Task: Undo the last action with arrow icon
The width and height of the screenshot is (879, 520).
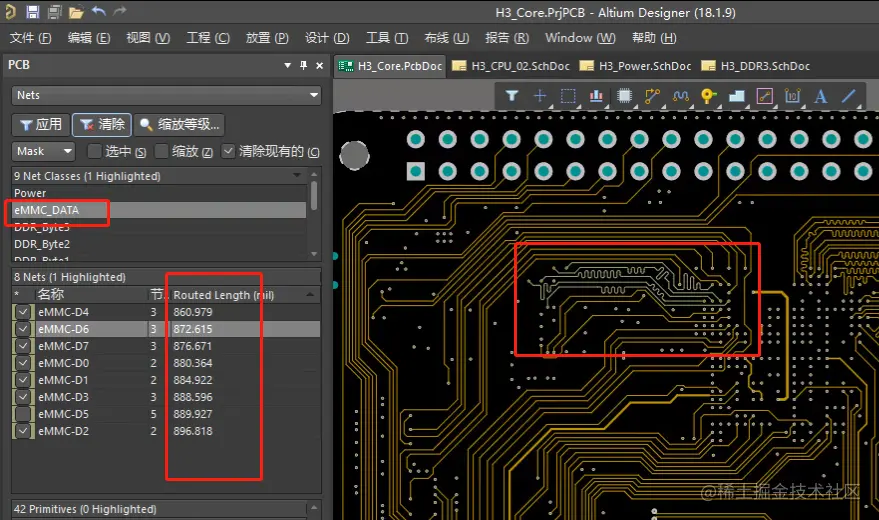Action: [99, 11]
